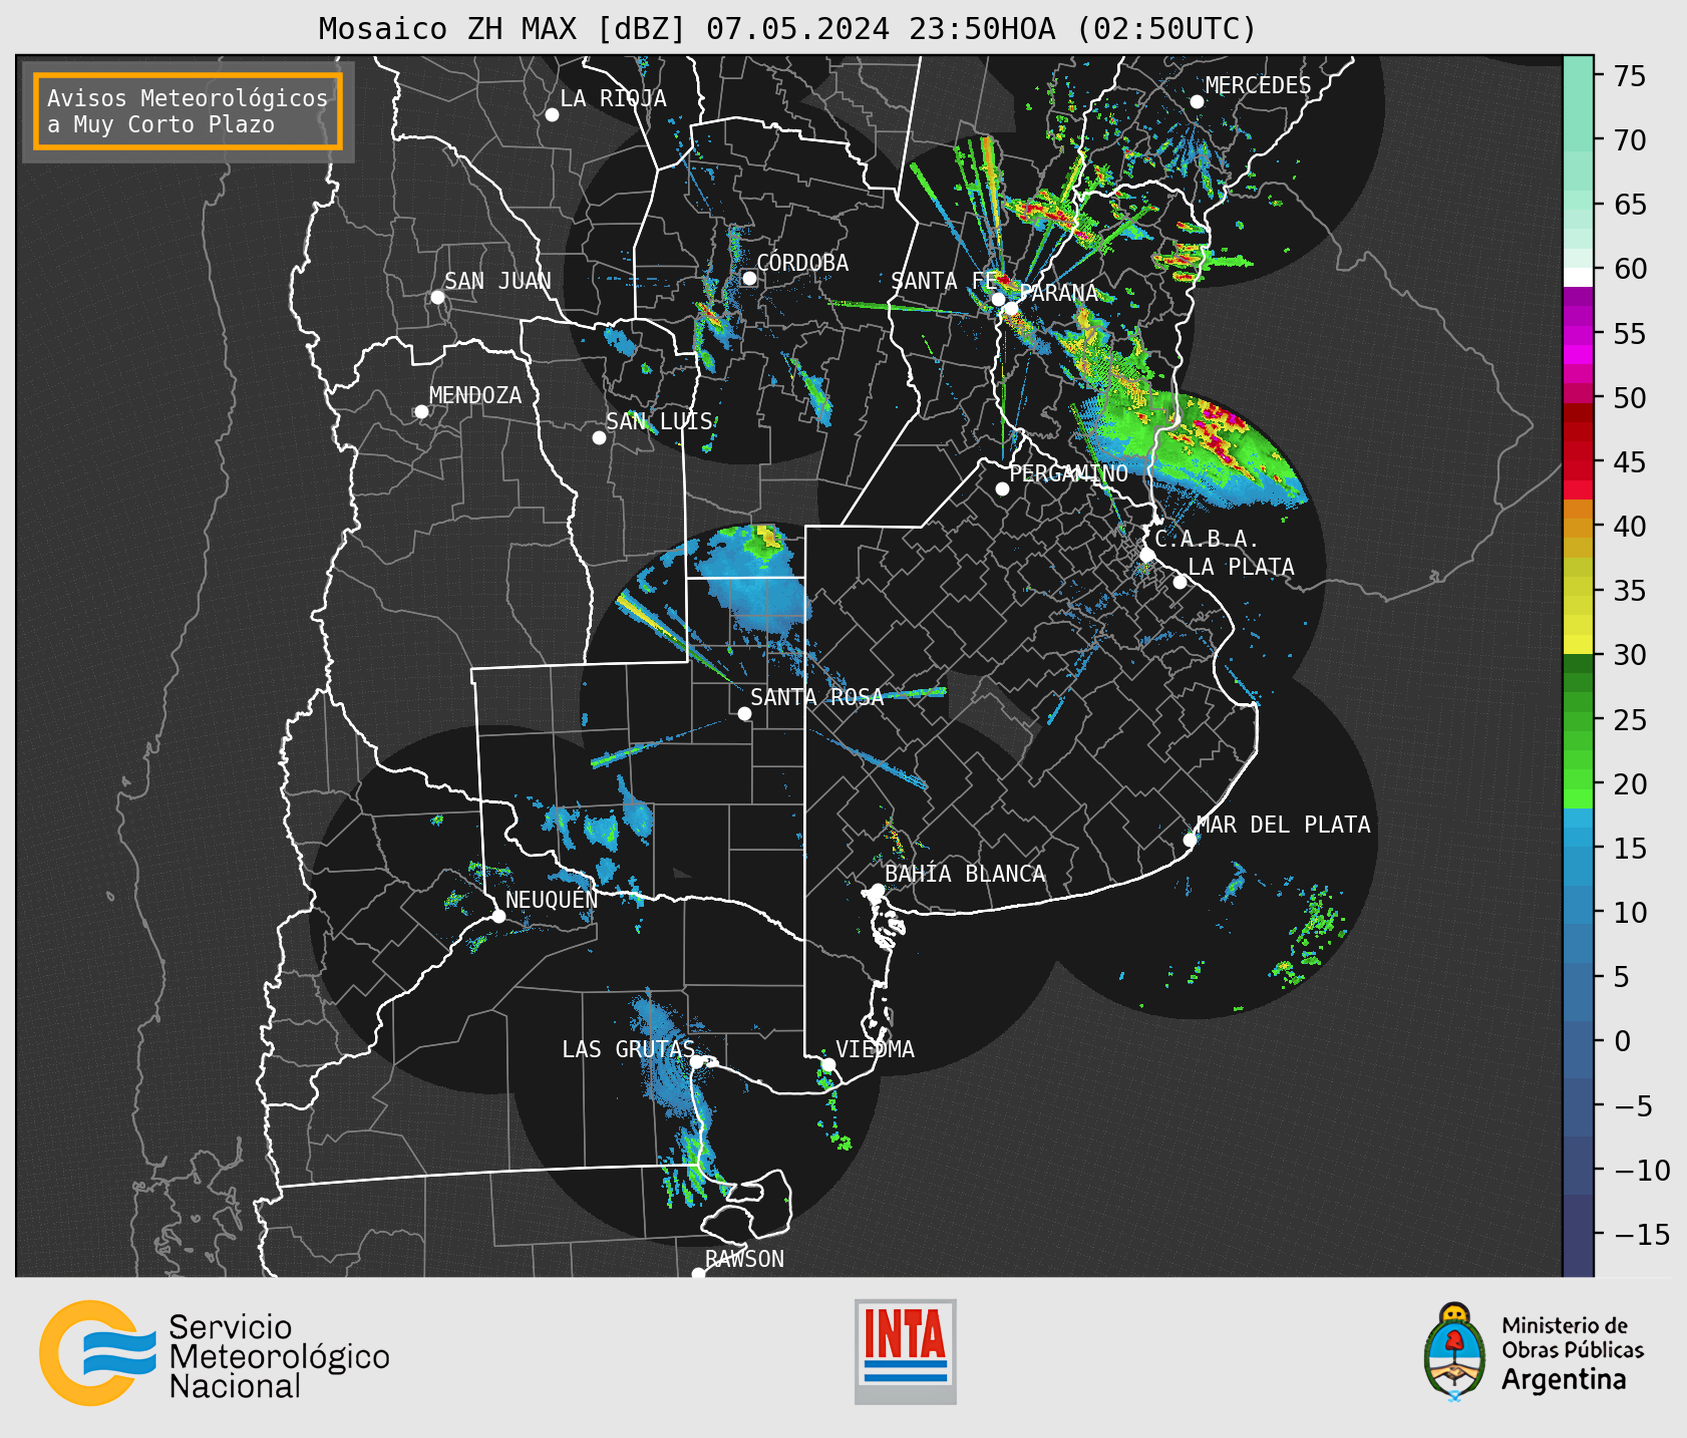The image size is (1687, 1438).
Task: Pick the orange 40 dBZ color band
Action: (x=1578, y=527)
